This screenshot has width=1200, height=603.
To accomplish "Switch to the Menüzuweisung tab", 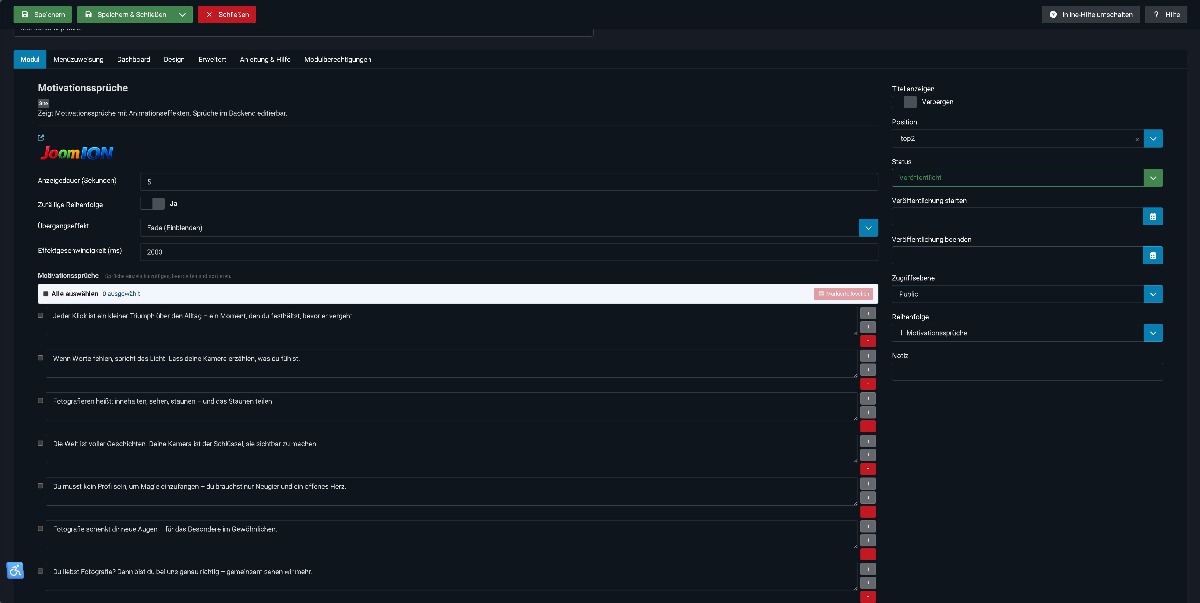I will pos(79,60).
